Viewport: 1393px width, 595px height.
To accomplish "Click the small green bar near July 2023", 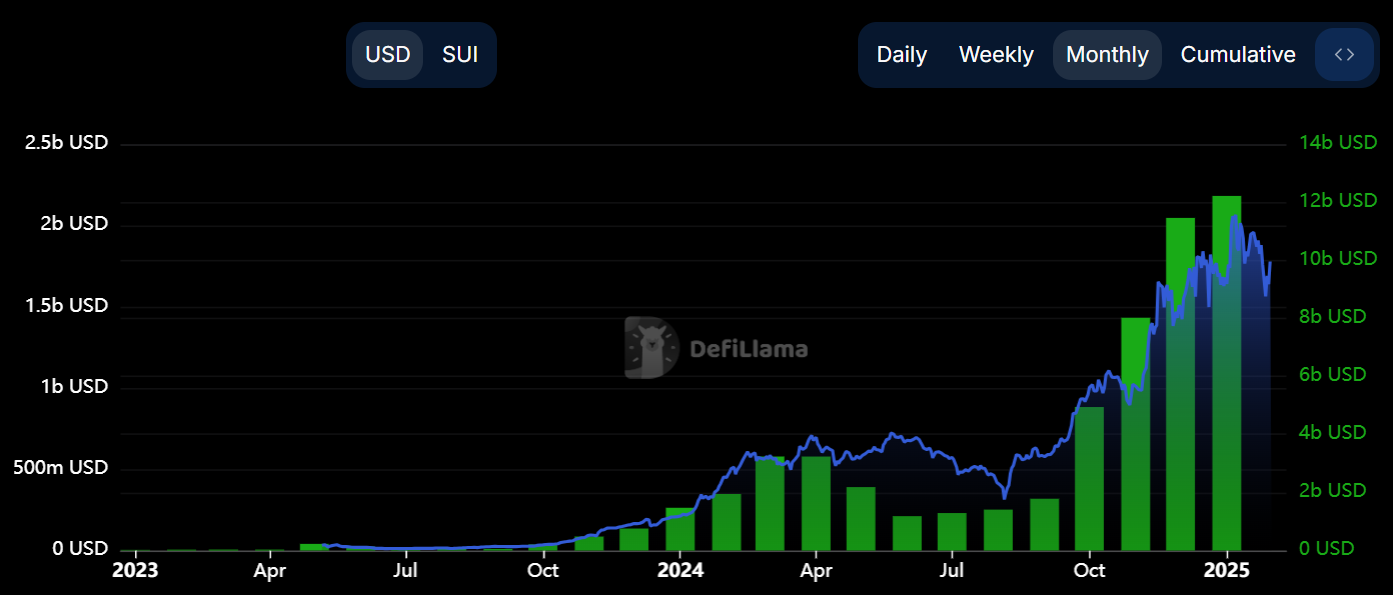I will (x=316, y=546).
